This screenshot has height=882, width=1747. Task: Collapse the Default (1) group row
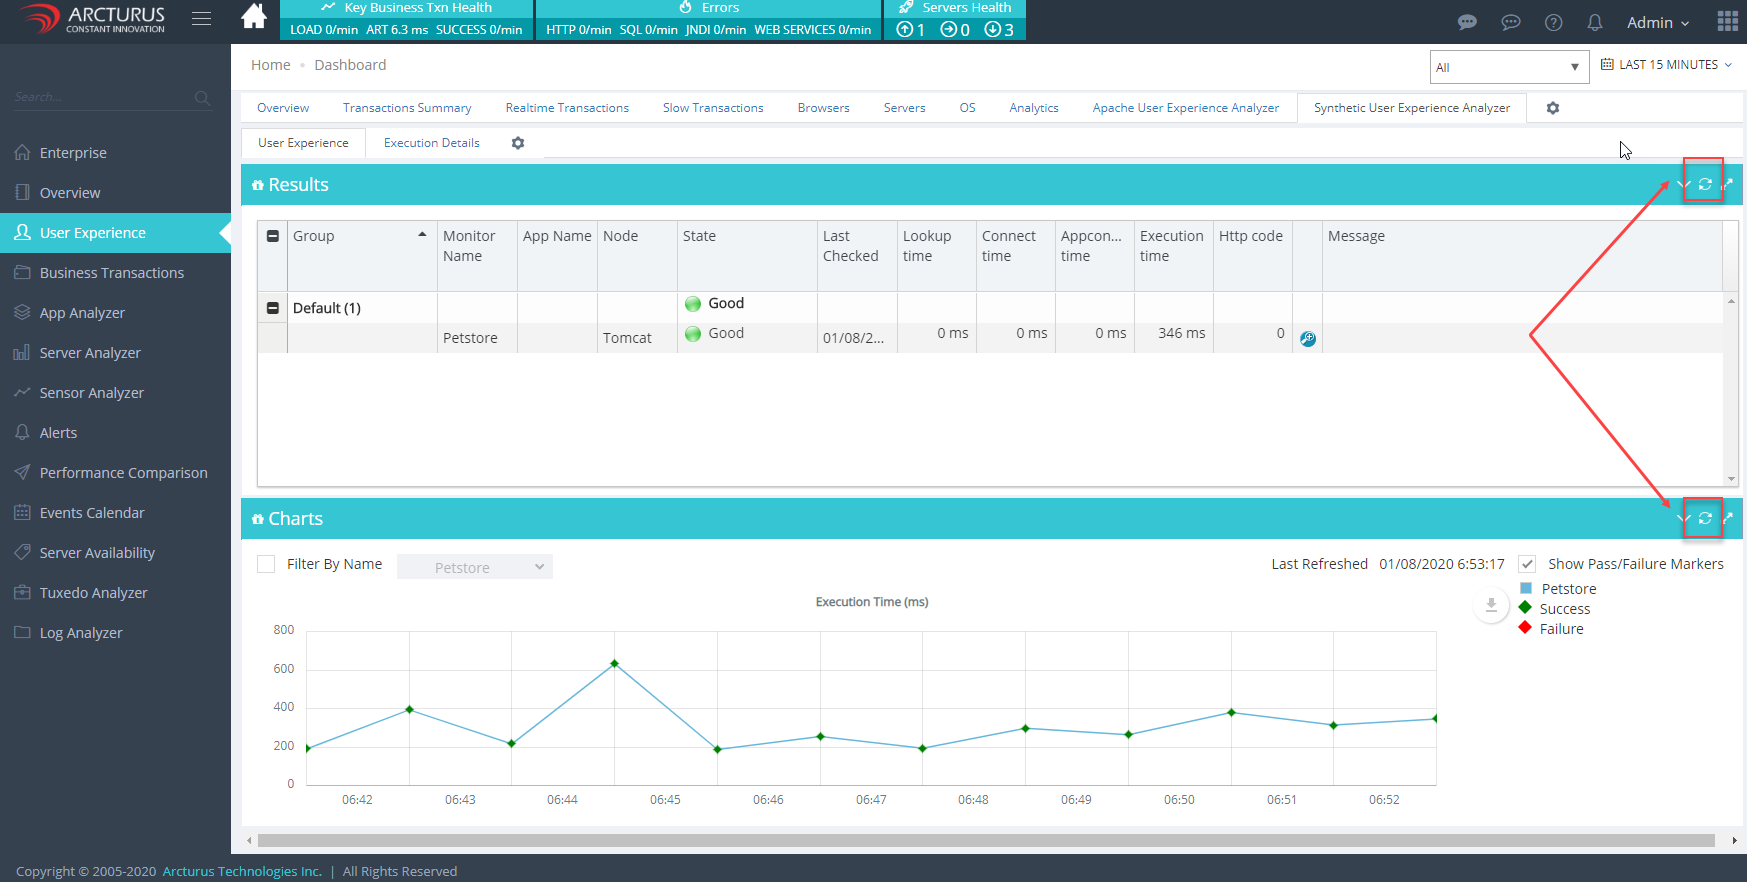[x=273, y=308]
